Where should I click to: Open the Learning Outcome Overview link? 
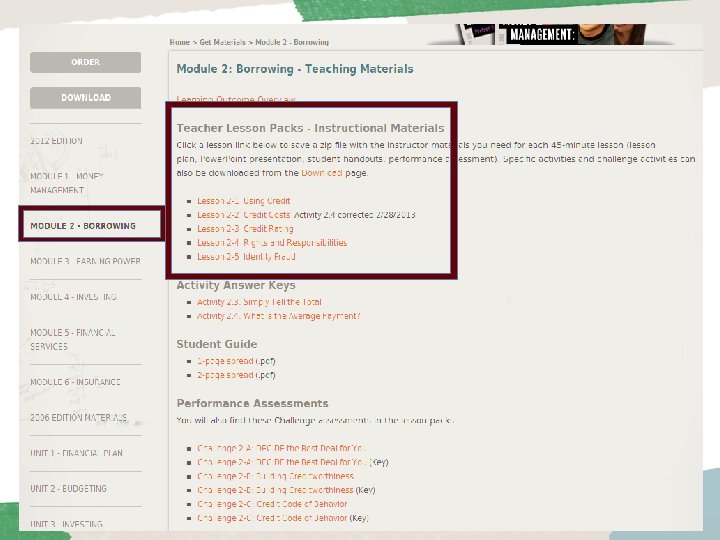point(236,99)
